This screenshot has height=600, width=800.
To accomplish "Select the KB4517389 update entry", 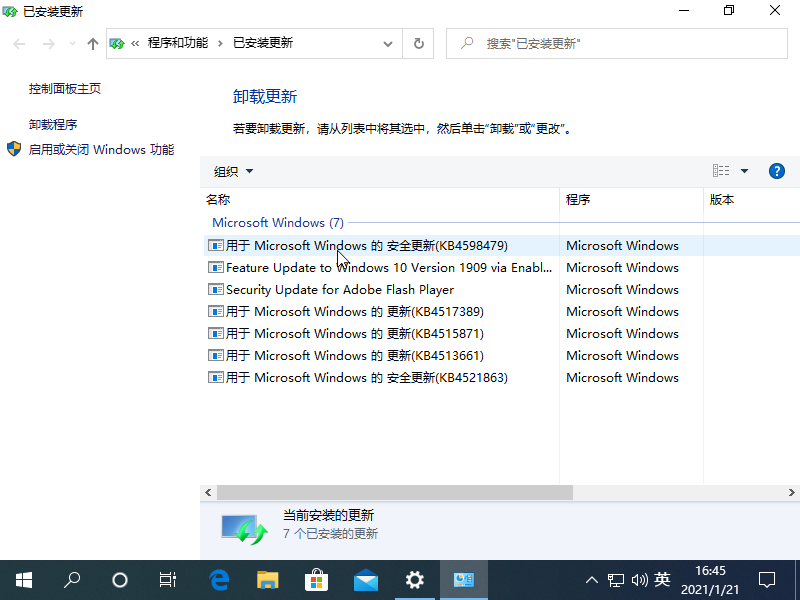I will tap(354, 311).
